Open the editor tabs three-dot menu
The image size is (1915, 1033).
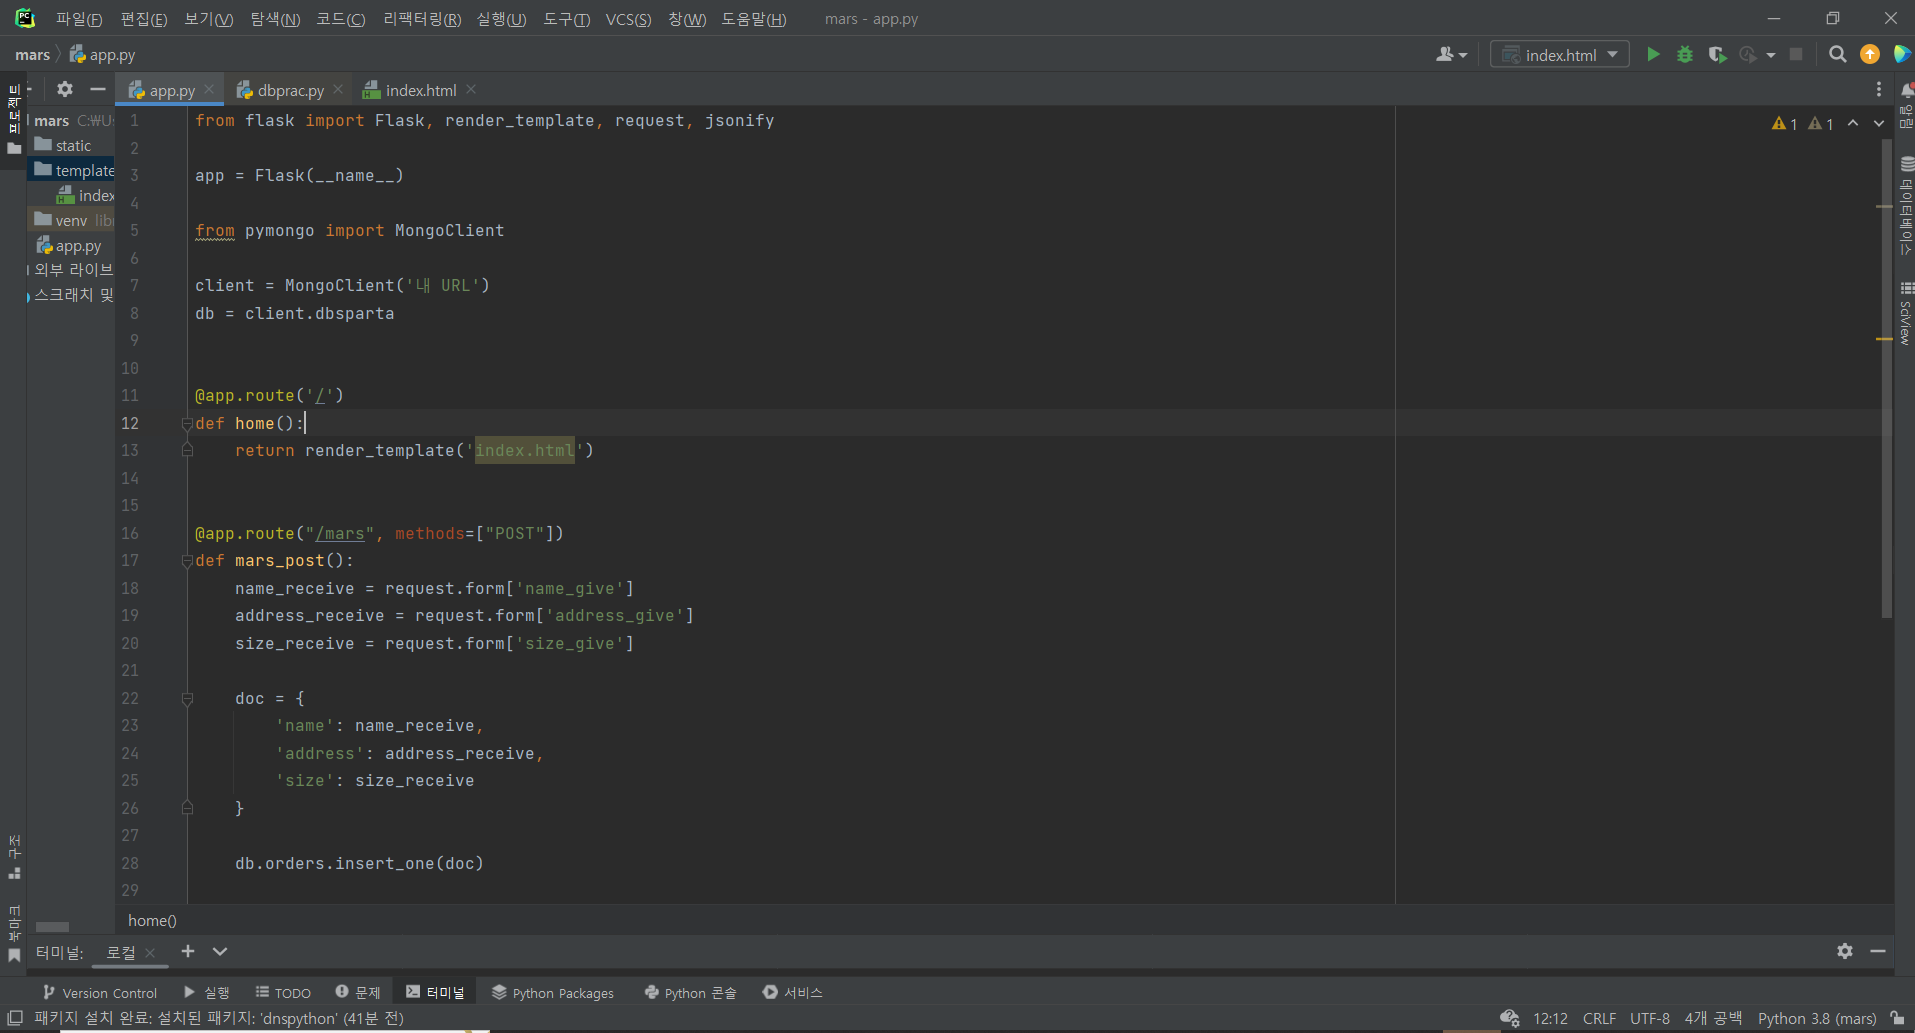coord(1879,90)
